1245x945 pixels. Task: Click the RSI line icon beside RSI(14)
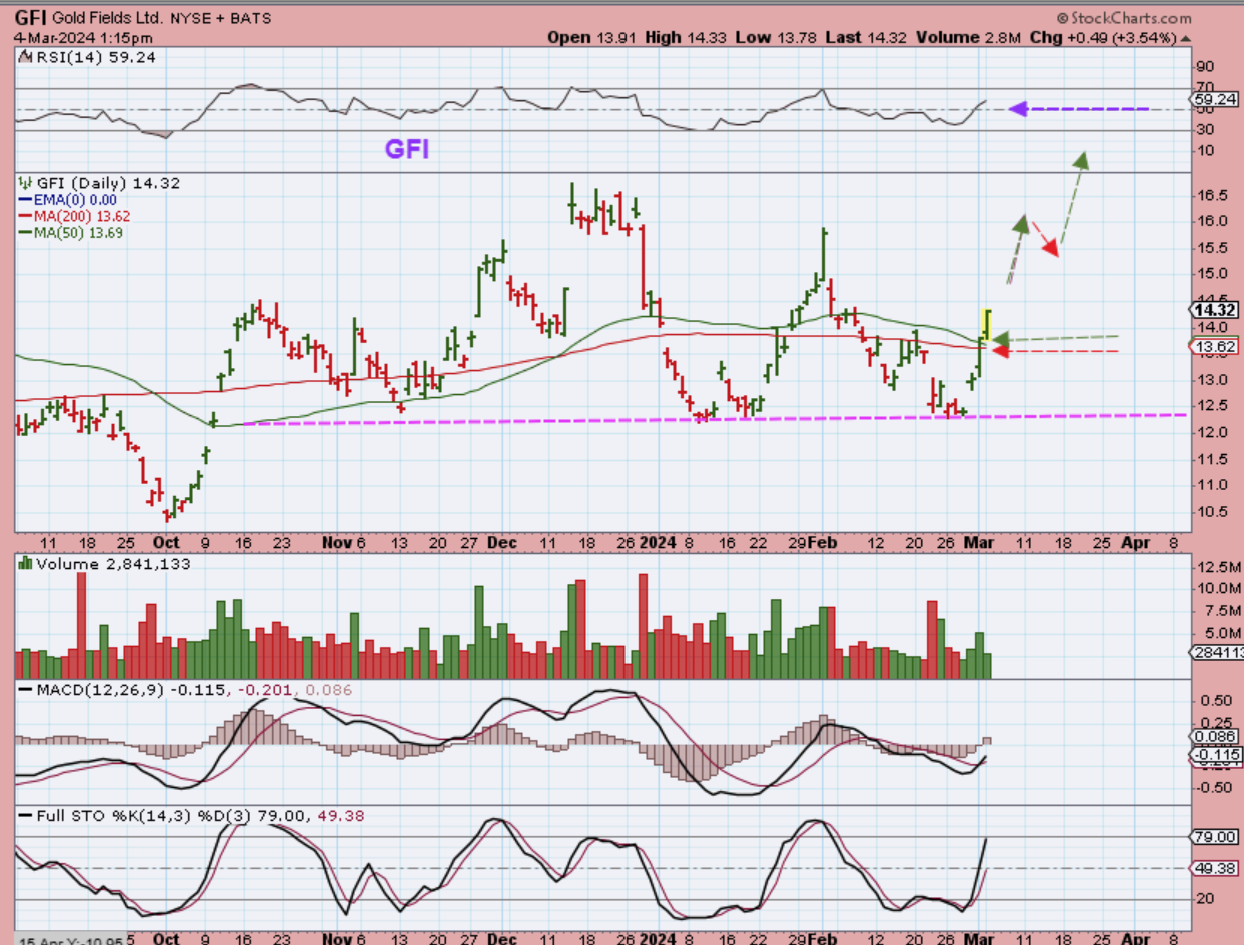click(25, 57)
